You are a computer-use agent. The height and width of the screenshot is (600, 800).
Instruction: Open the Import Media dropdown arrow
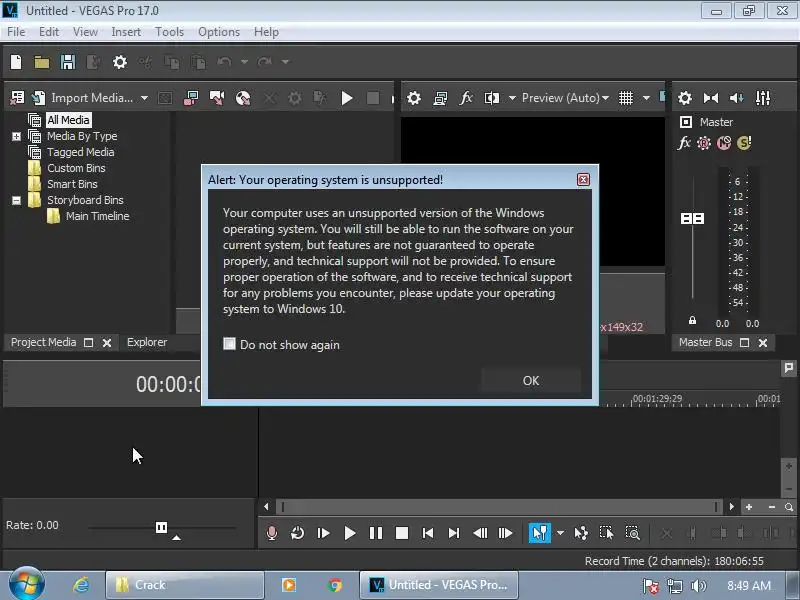tap(144, 98)
